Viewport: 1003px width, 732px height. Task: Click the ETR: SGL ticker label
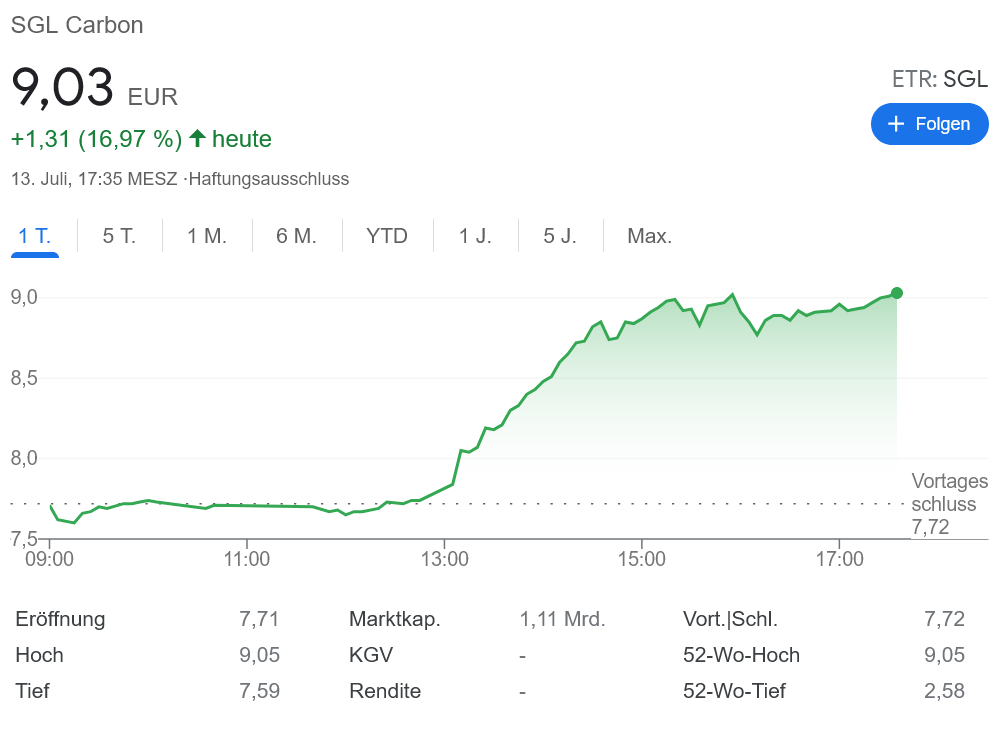coord(940,79)
